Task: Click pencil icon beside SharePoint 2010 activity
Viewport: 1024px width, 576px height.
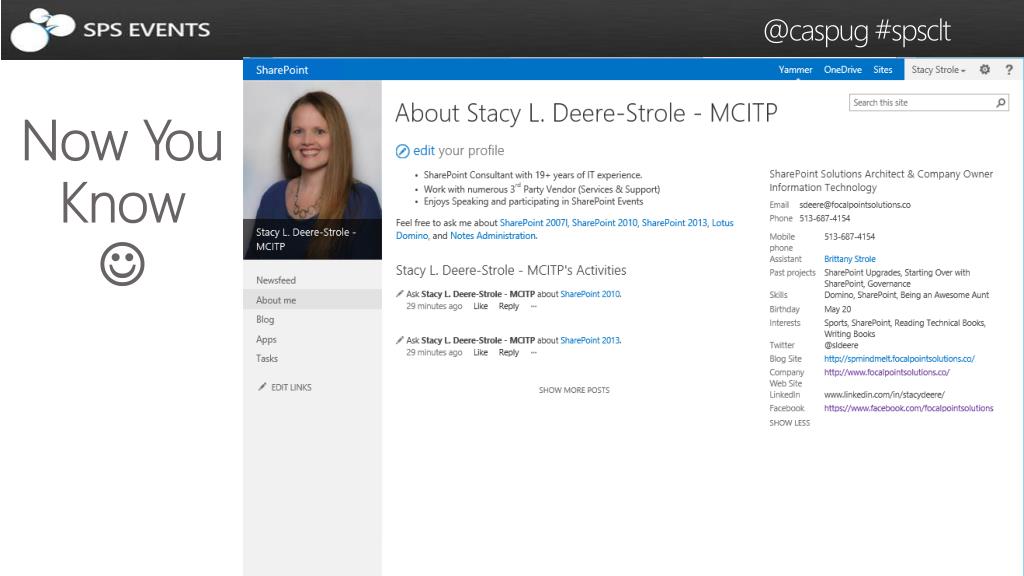Action: click(400, 294)
